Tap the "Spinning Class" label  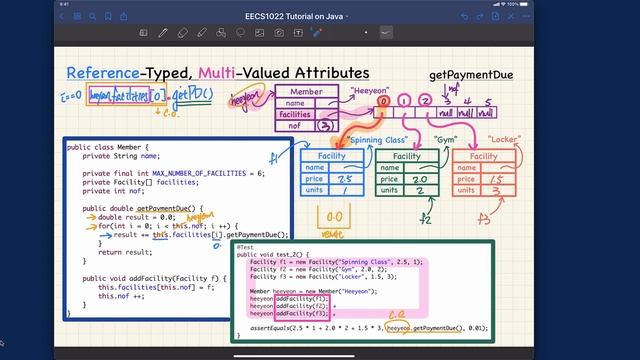[x=378, y=140]
